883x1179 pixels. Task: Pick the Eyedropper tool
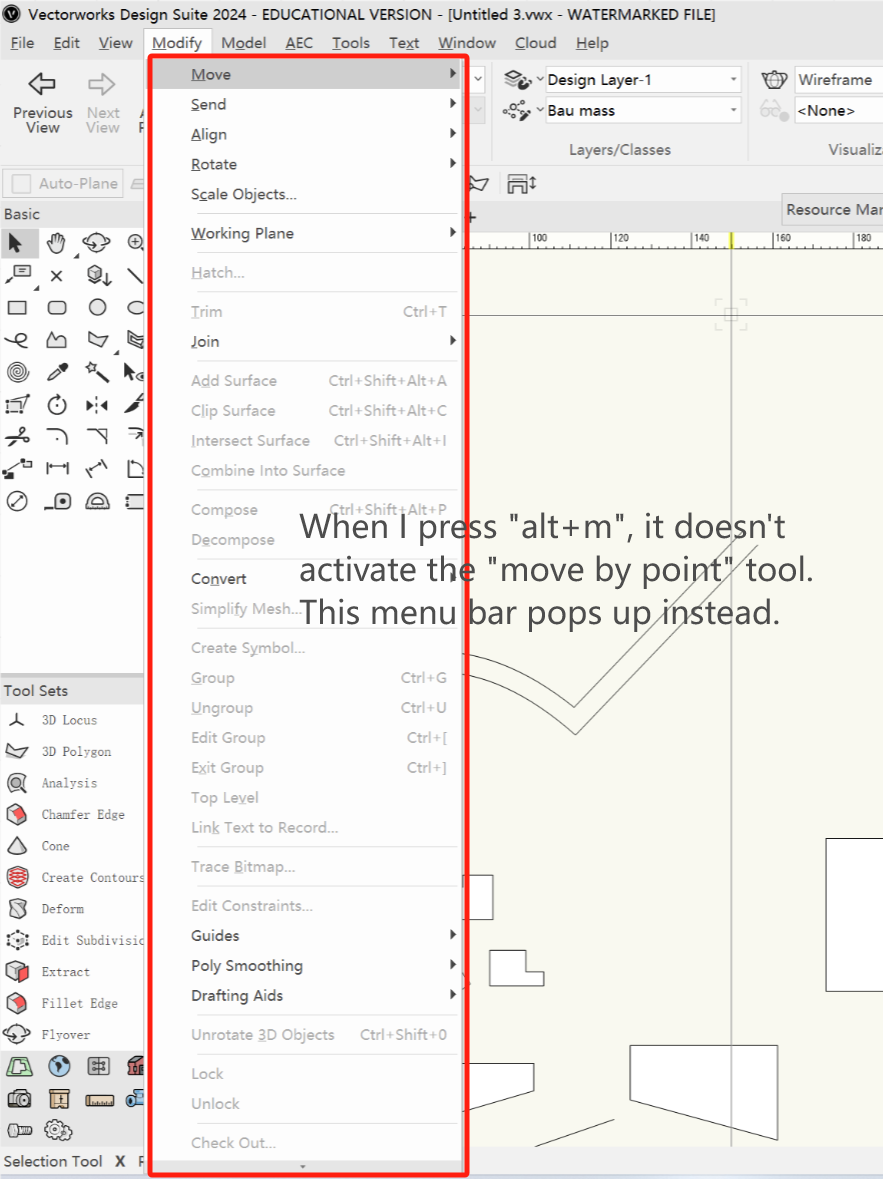[x=56, y=371]
